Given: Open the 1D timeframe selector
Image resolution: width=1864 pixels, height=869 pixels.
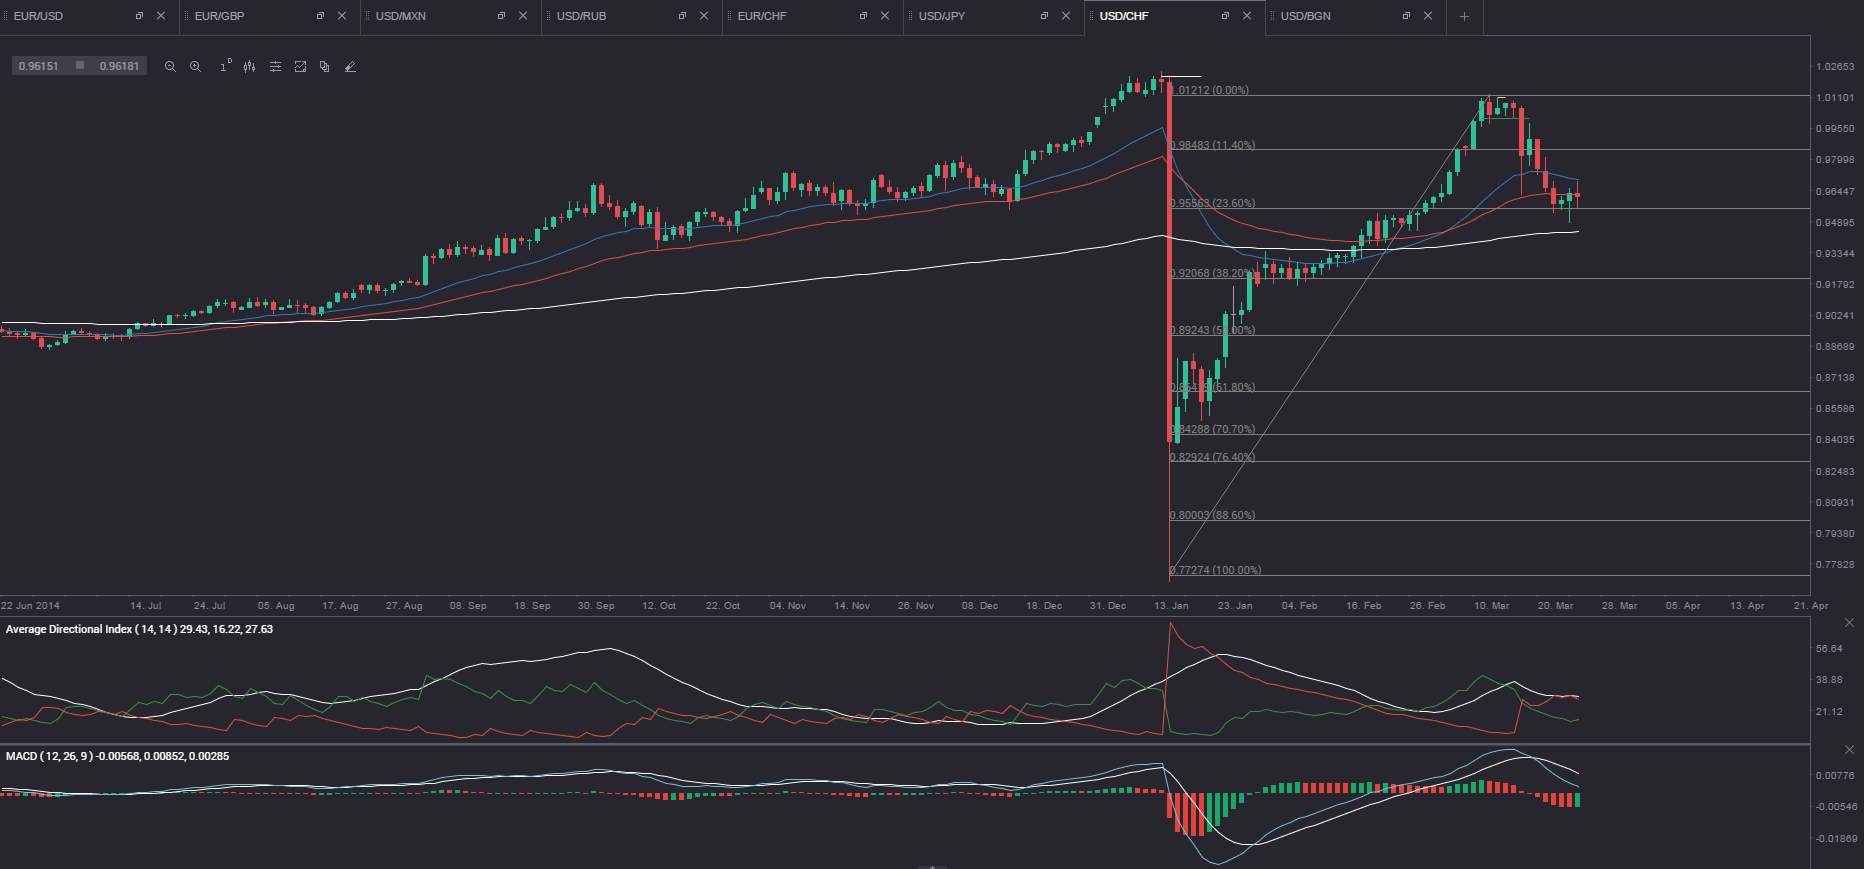Looking at the screenshot, I should click(x=224, y=67).
